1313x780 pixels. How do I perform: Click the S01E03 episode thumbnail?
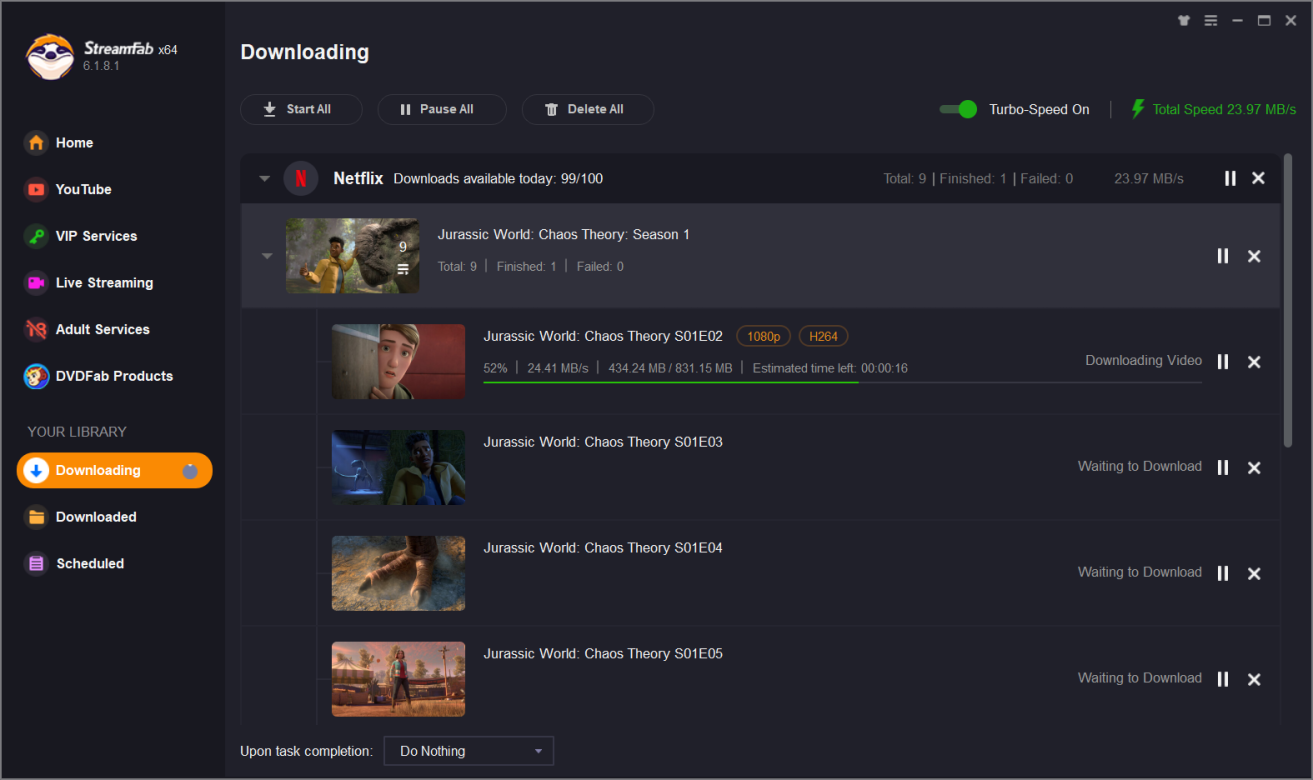pyautogui.click(x=398, y=467)
